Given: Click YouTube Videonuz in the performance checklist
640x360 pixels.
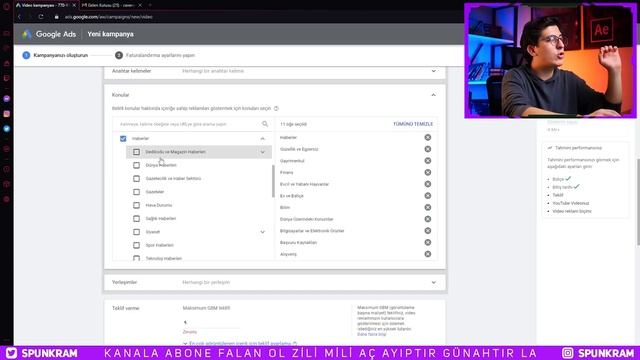Looking at the screenshot, I should [x=571, y=203].
